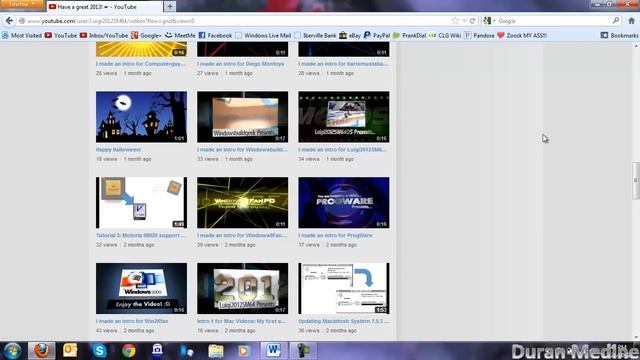Open the File Explorer folder taskbar icon
Viewport: 640px width, 360px height.
216,351
